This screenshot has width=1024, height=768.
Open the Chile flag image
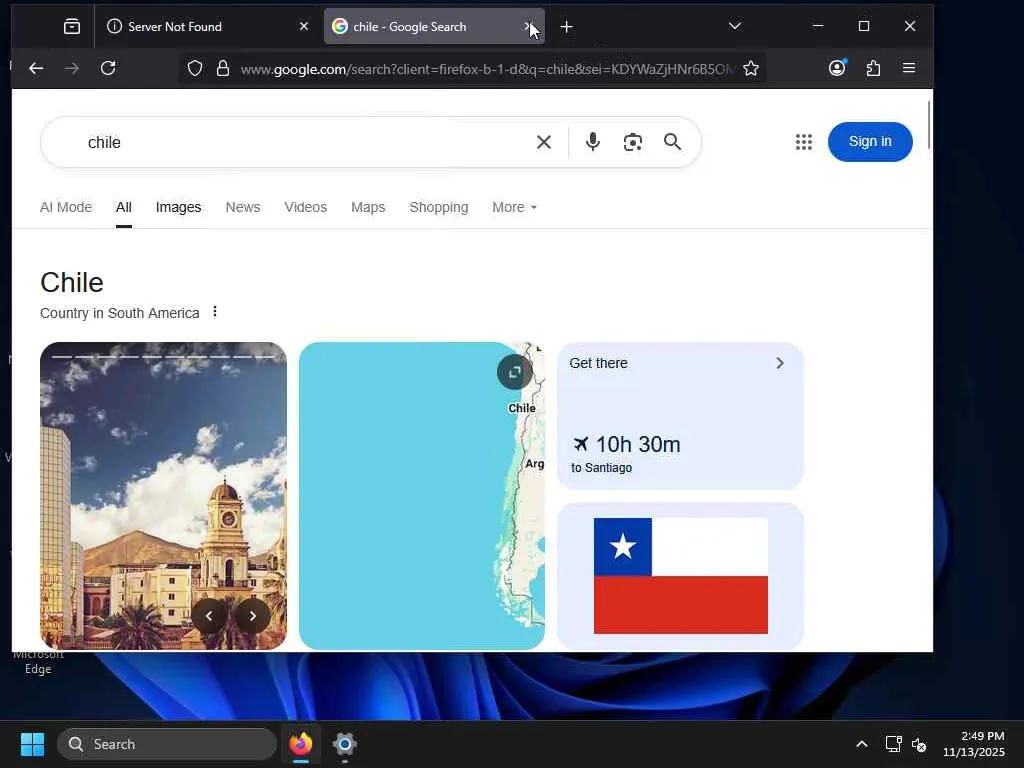[680, 576]
